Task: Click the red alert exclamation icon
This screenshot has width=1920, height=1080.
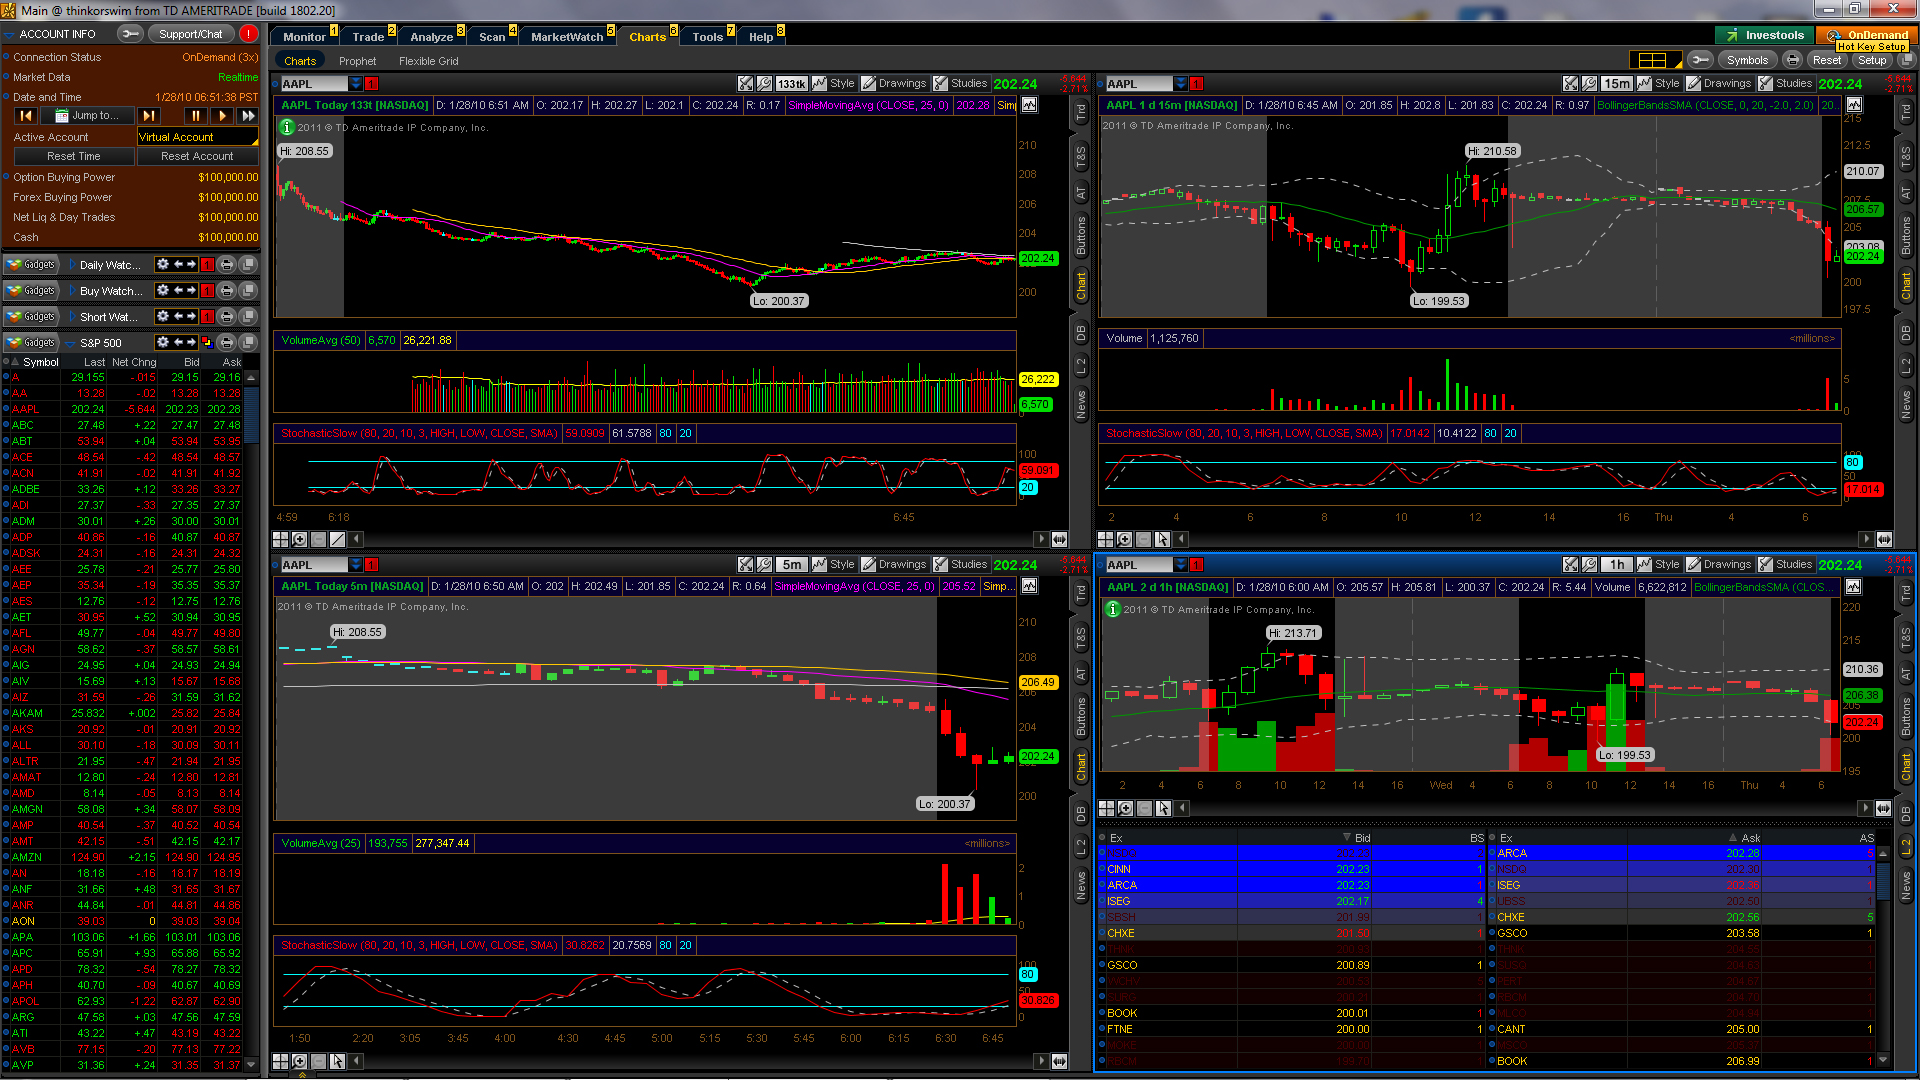Action: click(x=249, y=34)
